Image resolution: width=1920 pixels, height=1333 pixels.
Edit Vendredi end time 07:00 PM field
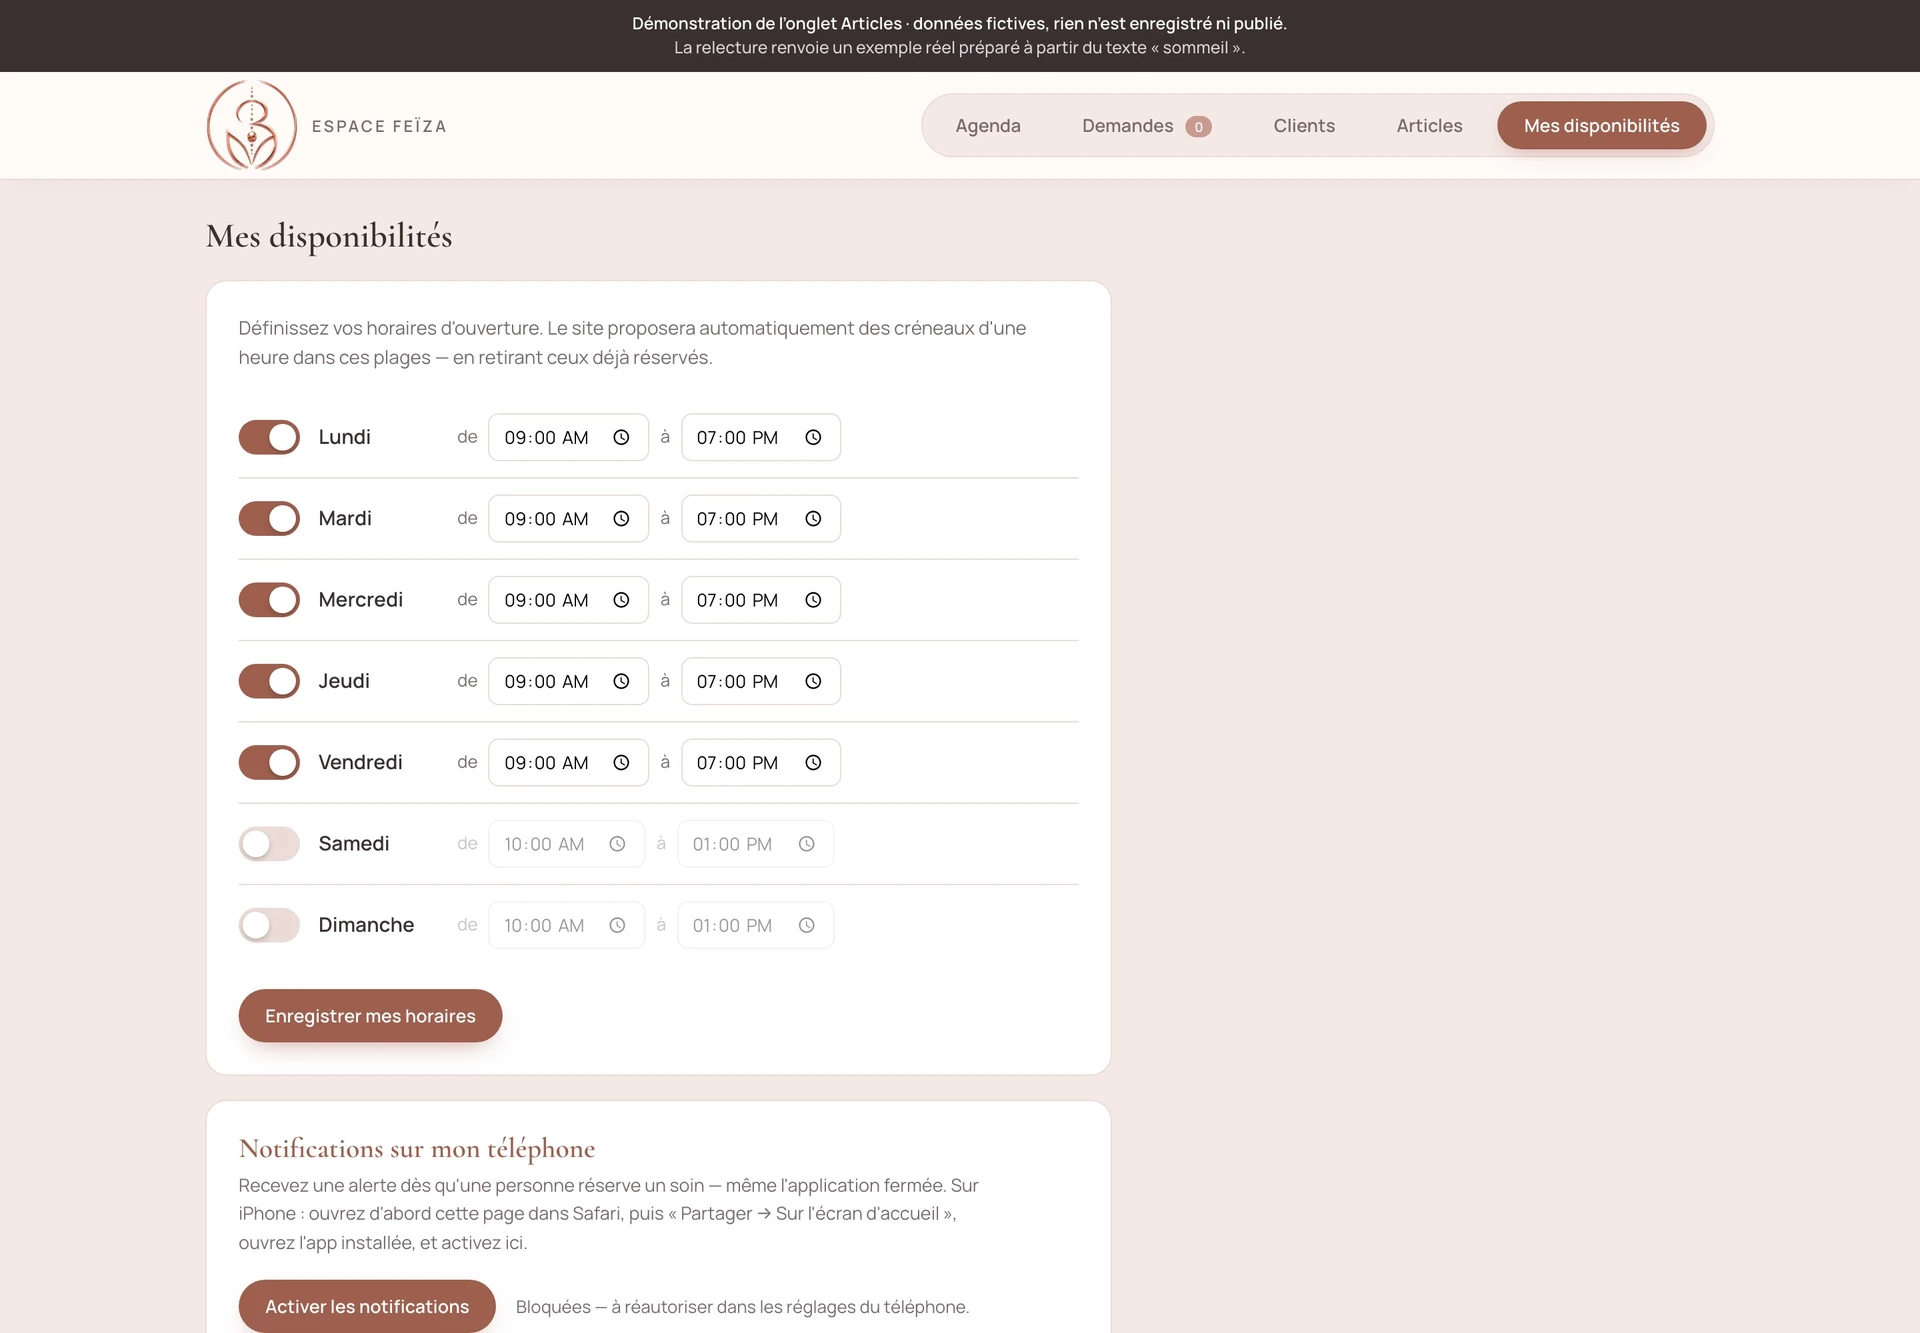(761, 763)
